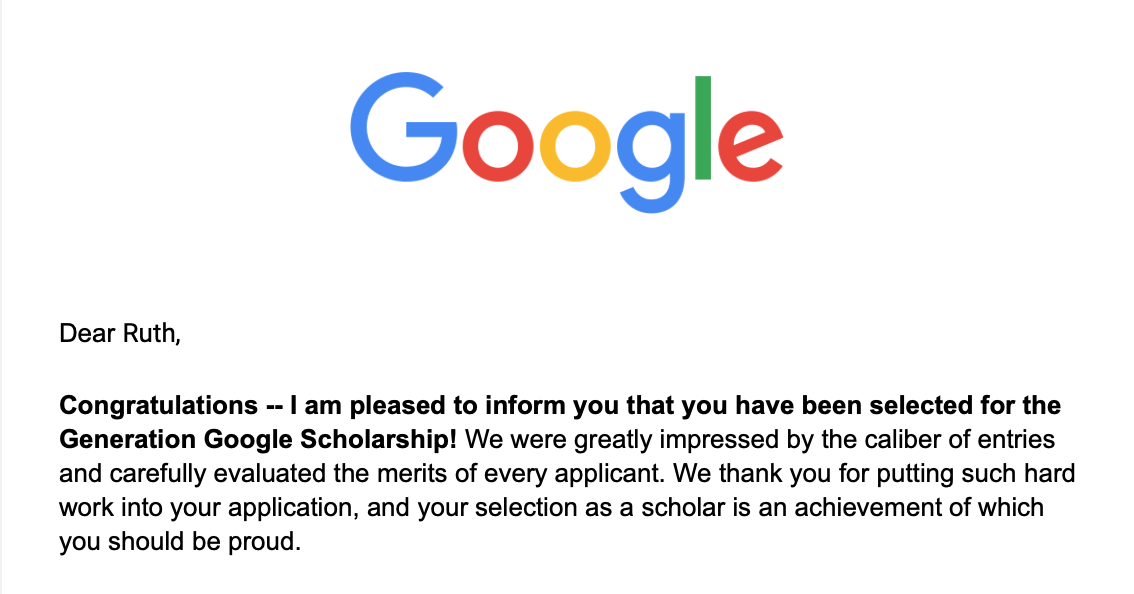
Task: Click the "Dear Ruth," greeting line
Action: (120, 333)
